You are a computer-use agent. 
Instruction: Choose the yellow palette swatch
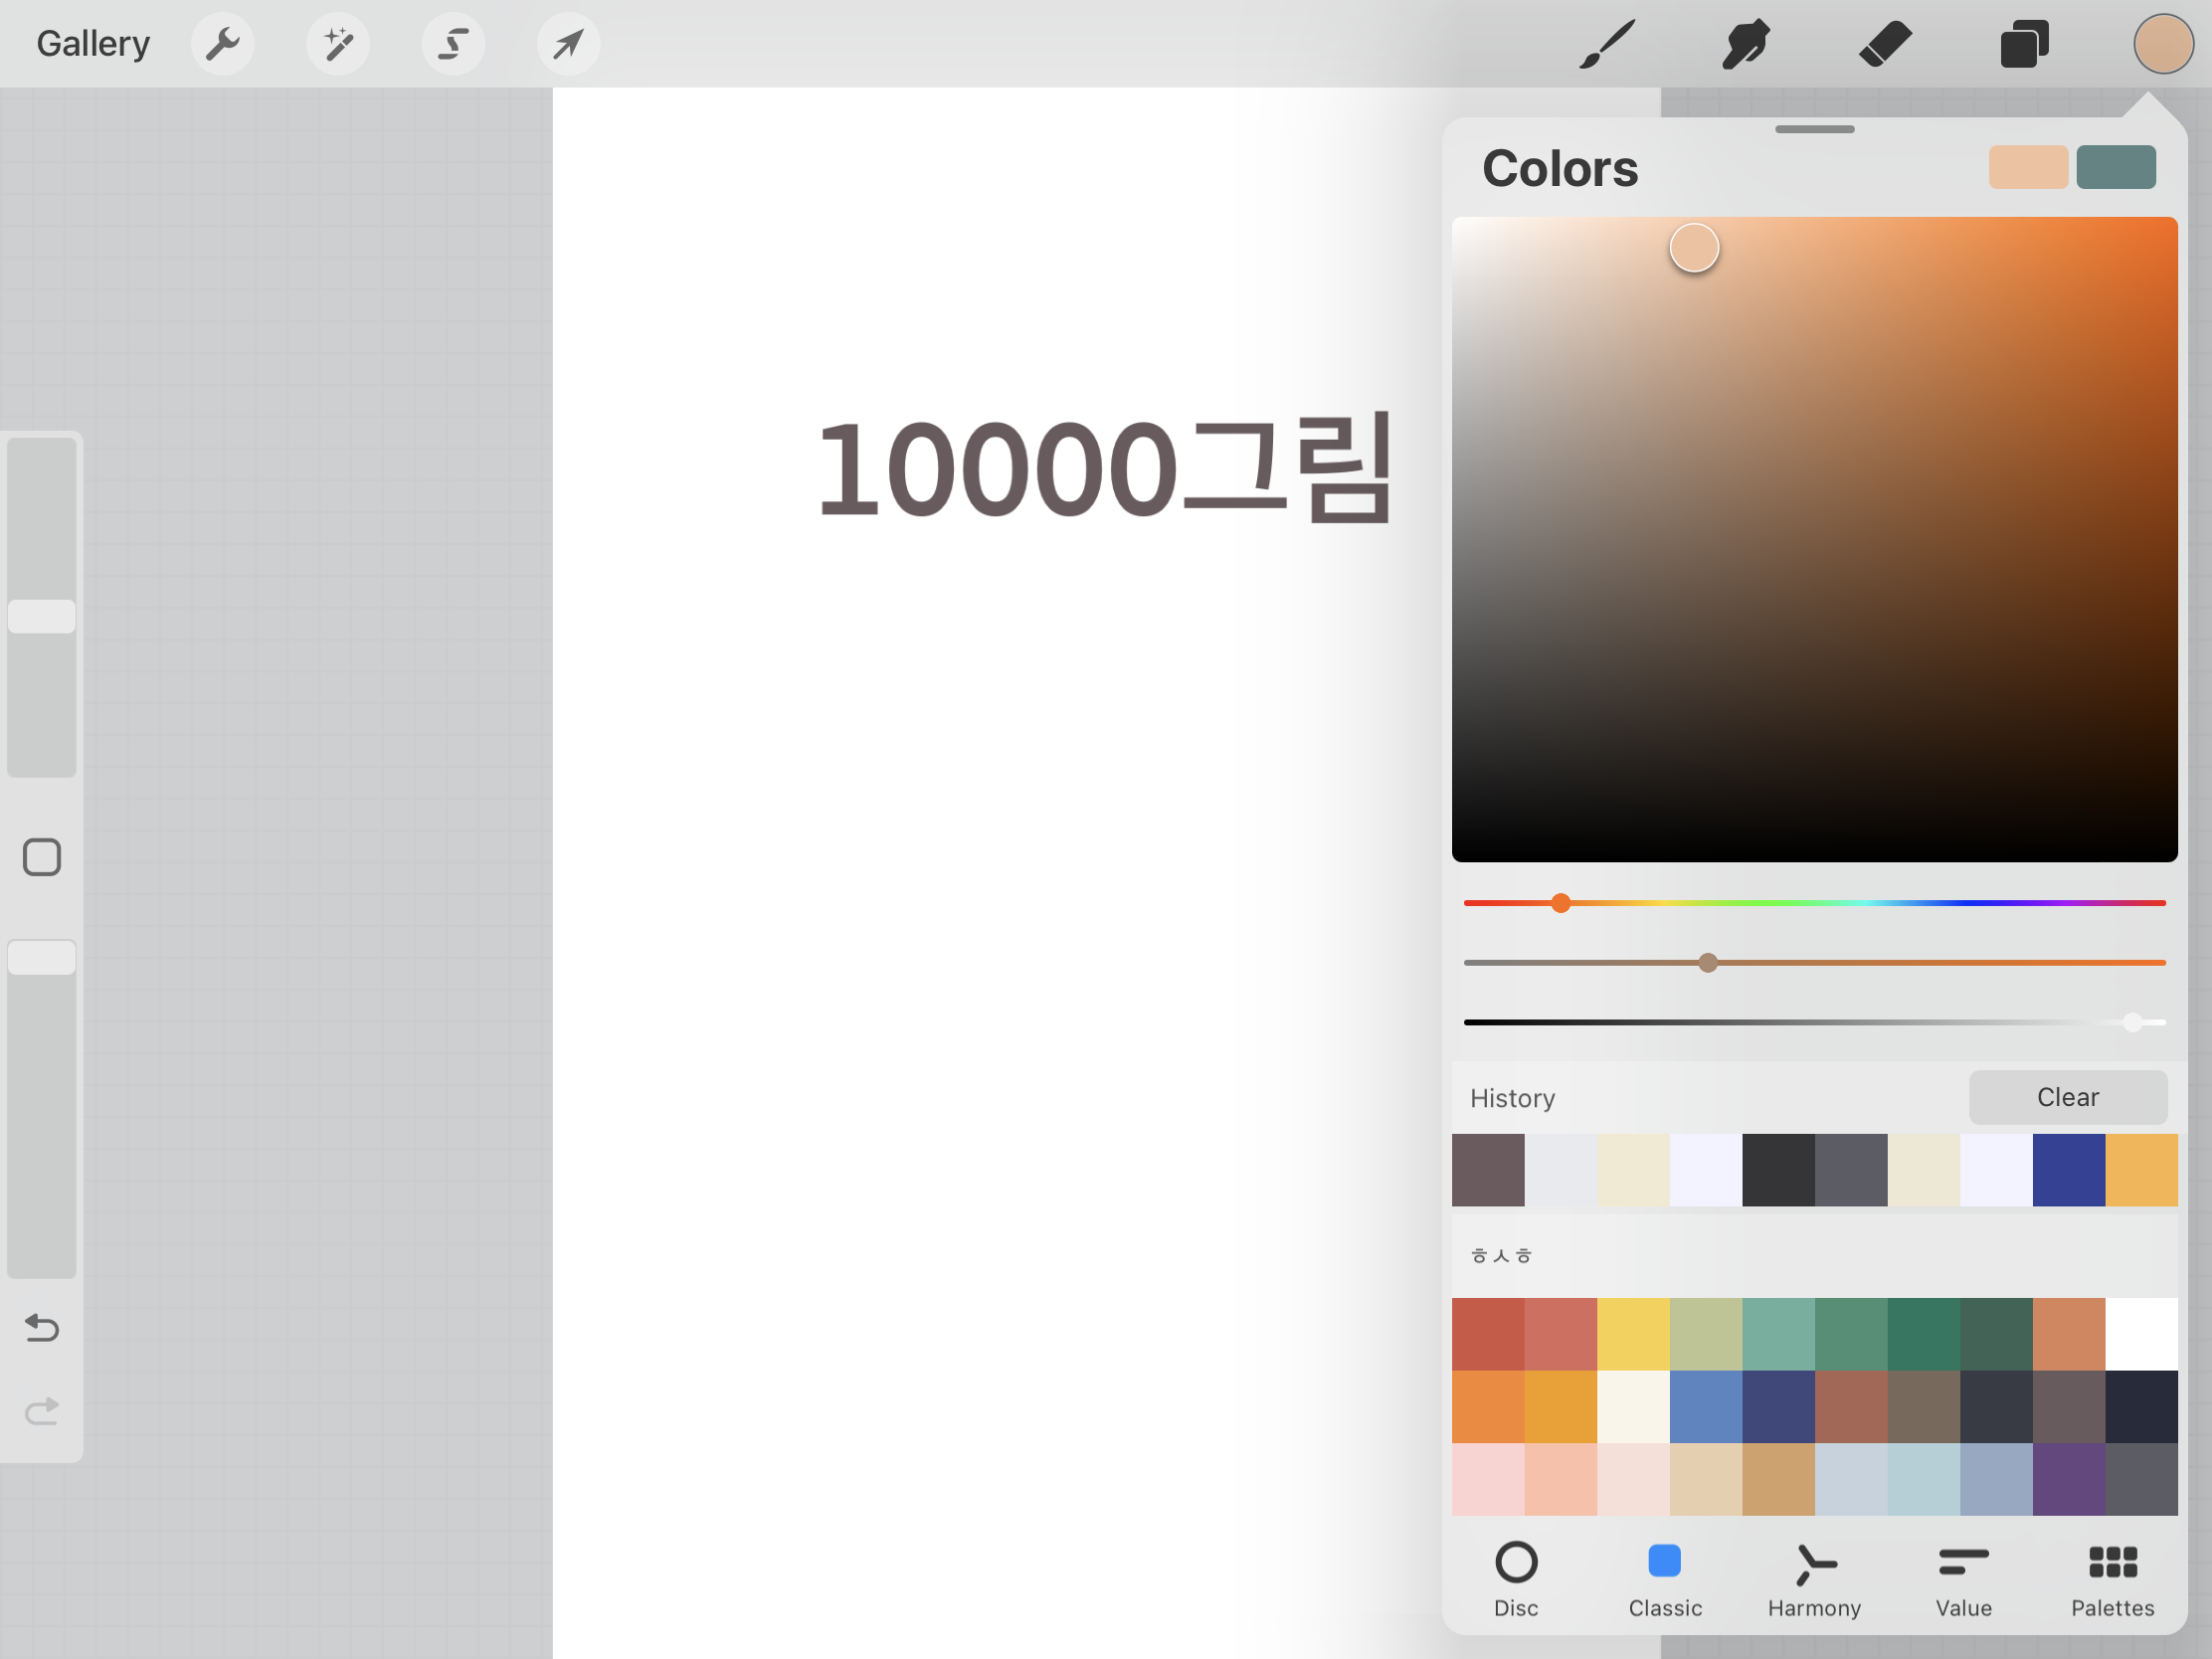coord(1633,1334)
